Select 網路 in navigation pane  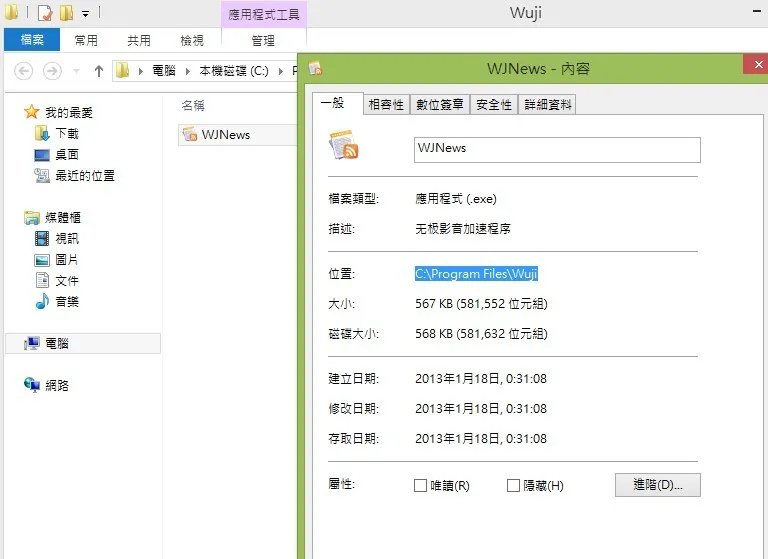click(57, 386)
